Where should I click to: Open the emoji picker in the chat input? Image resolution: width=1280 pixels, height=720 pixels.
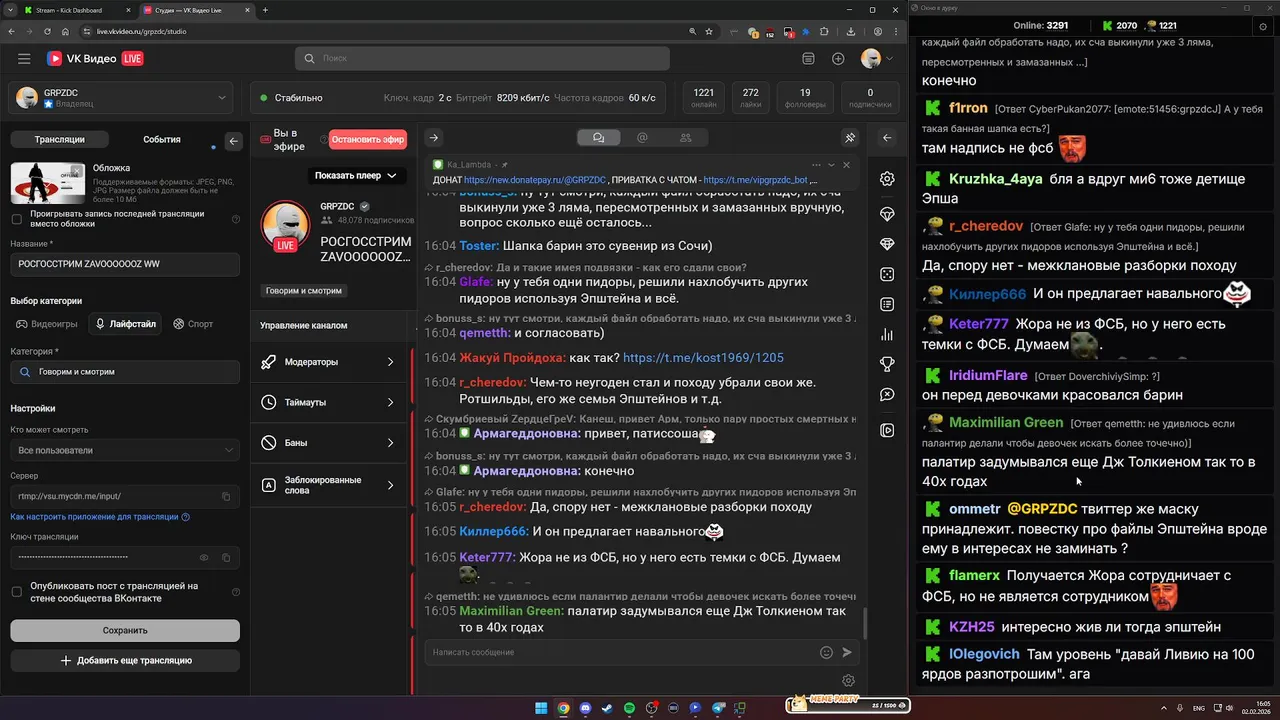pos(826,652)
